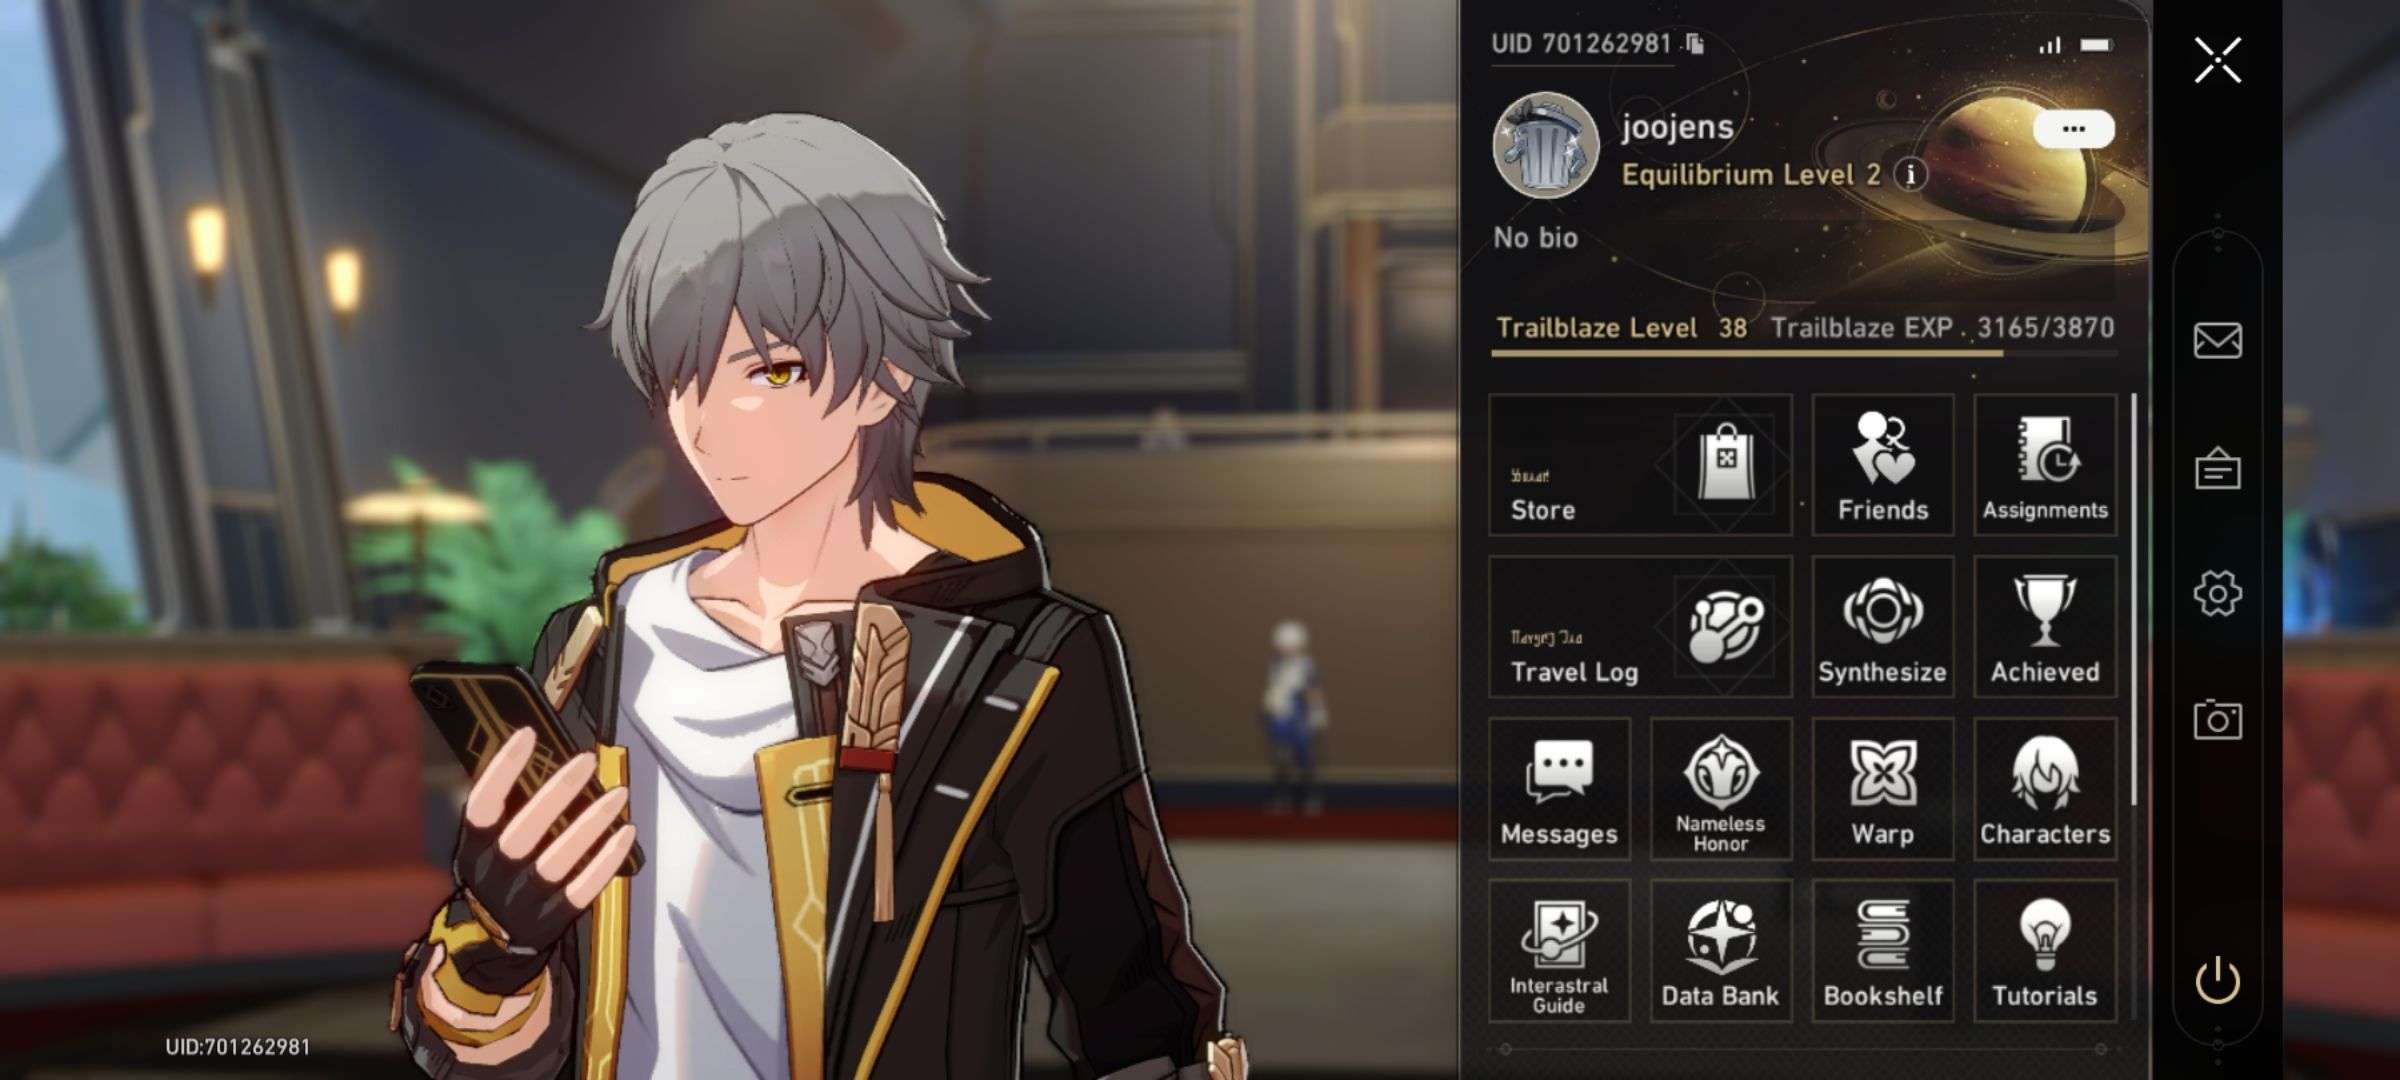Show Equilibrium Level info

1912,175
